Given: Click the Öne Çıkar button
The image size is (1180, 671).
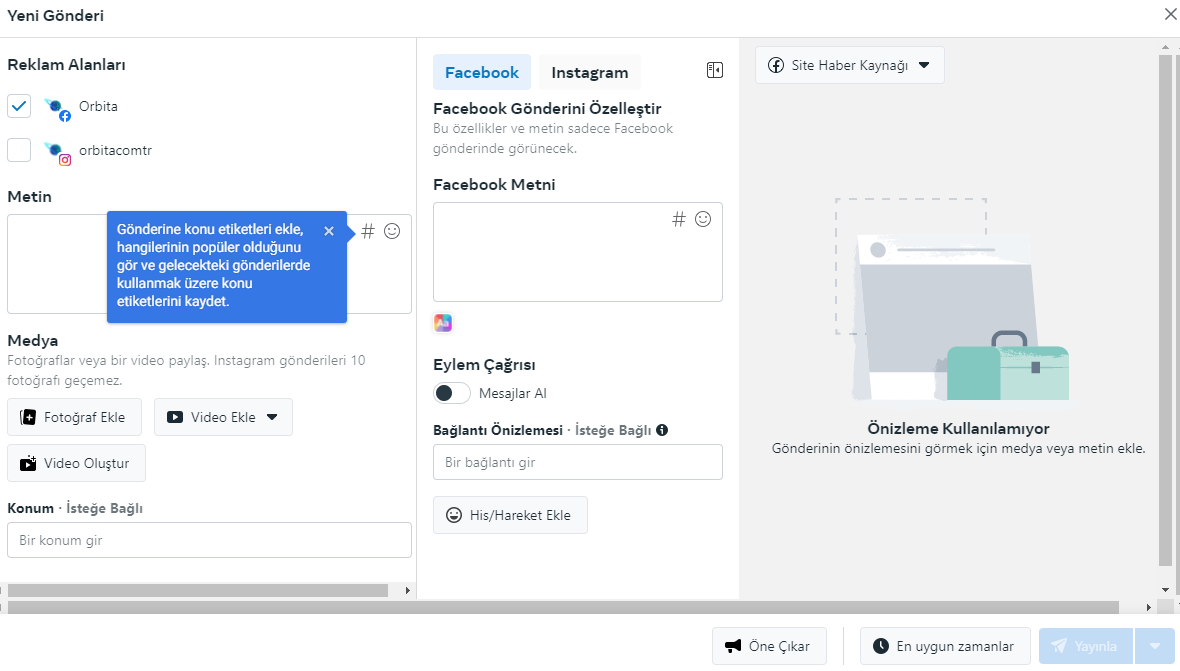Looking at the screenshot, I should pyautogui.click(x=769, y=646).
